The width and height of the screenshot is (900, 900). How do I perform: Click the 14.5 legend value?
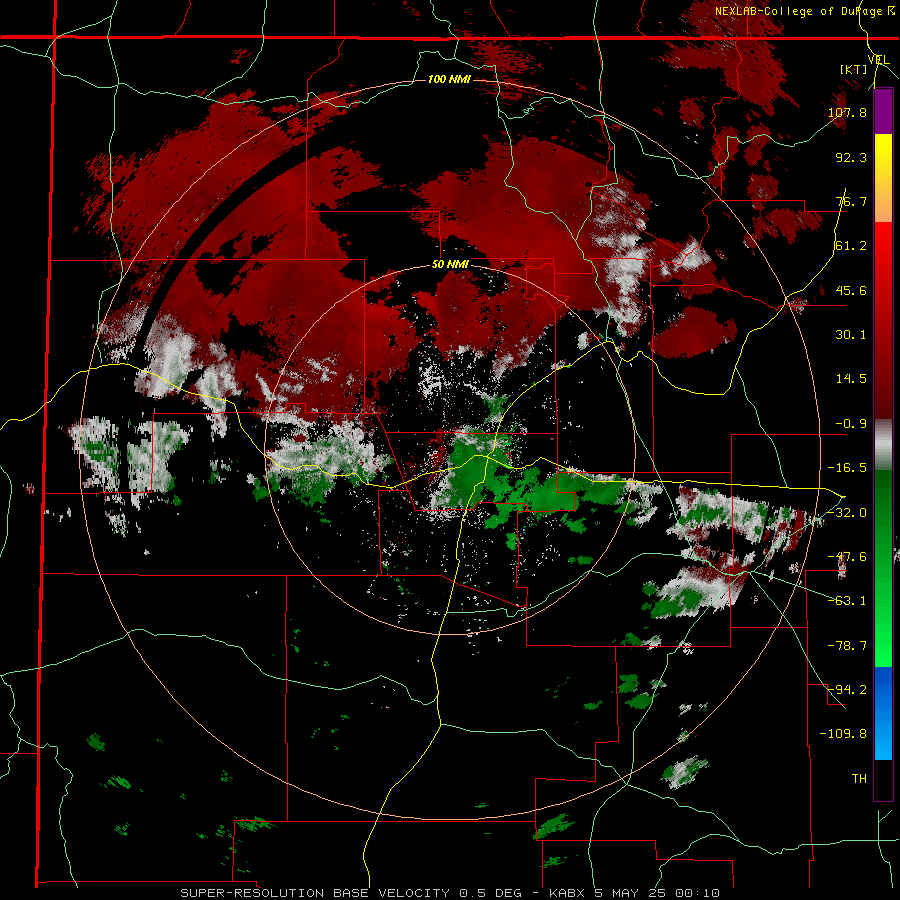pos(851,379)
